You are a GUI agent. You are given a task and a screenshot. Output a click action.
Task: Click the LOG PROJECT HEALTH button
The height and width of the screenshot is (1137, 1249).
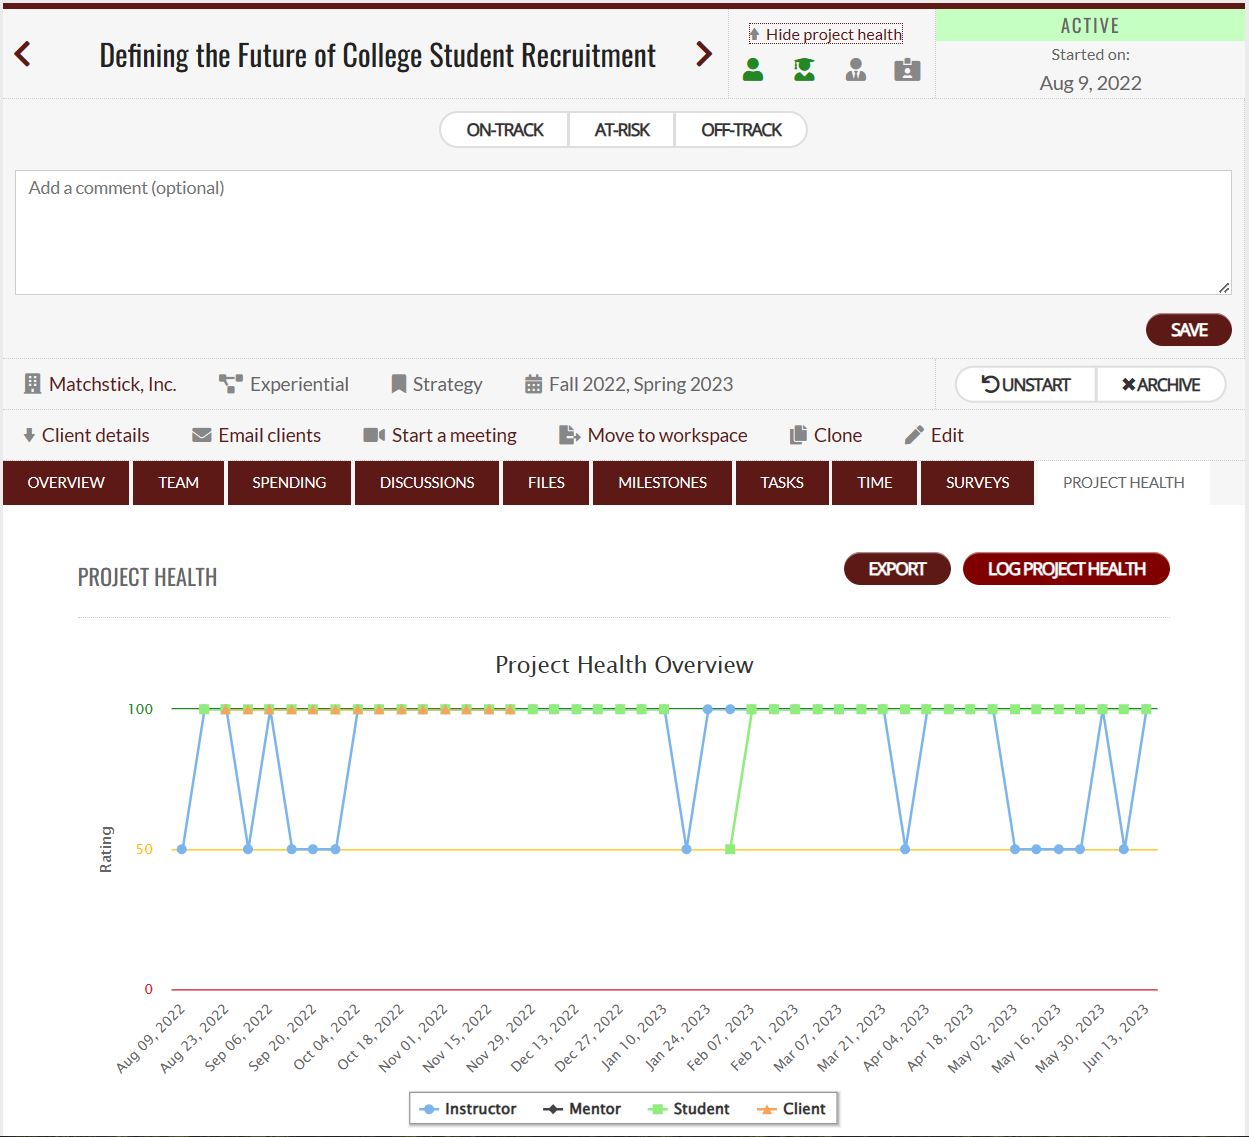[1066, 568]
